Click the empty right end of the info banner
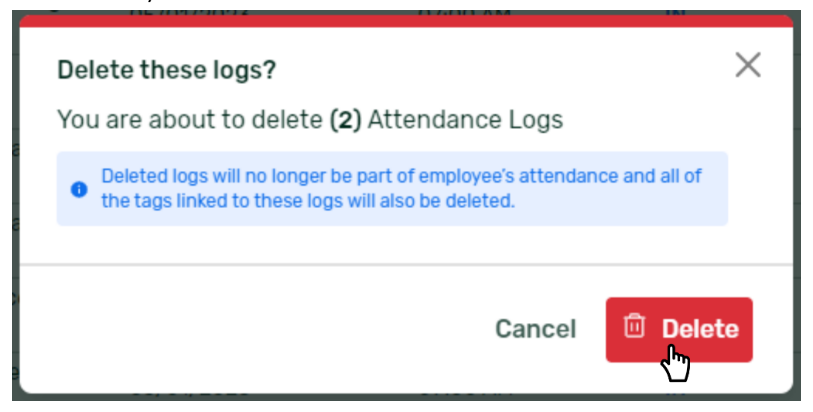813x412 pixels. click(716, 189)
